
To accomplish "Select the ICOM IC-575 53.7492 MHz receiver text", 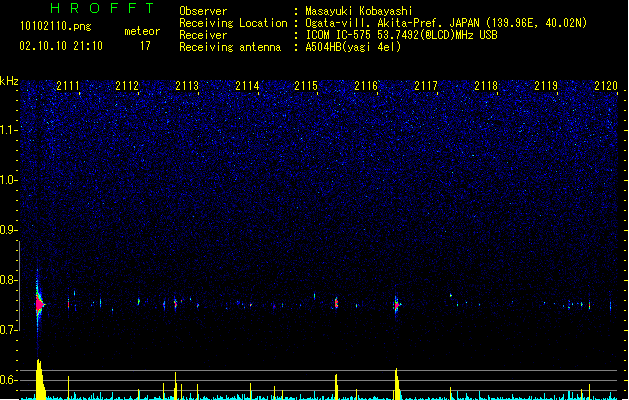I will coord(402,35).
